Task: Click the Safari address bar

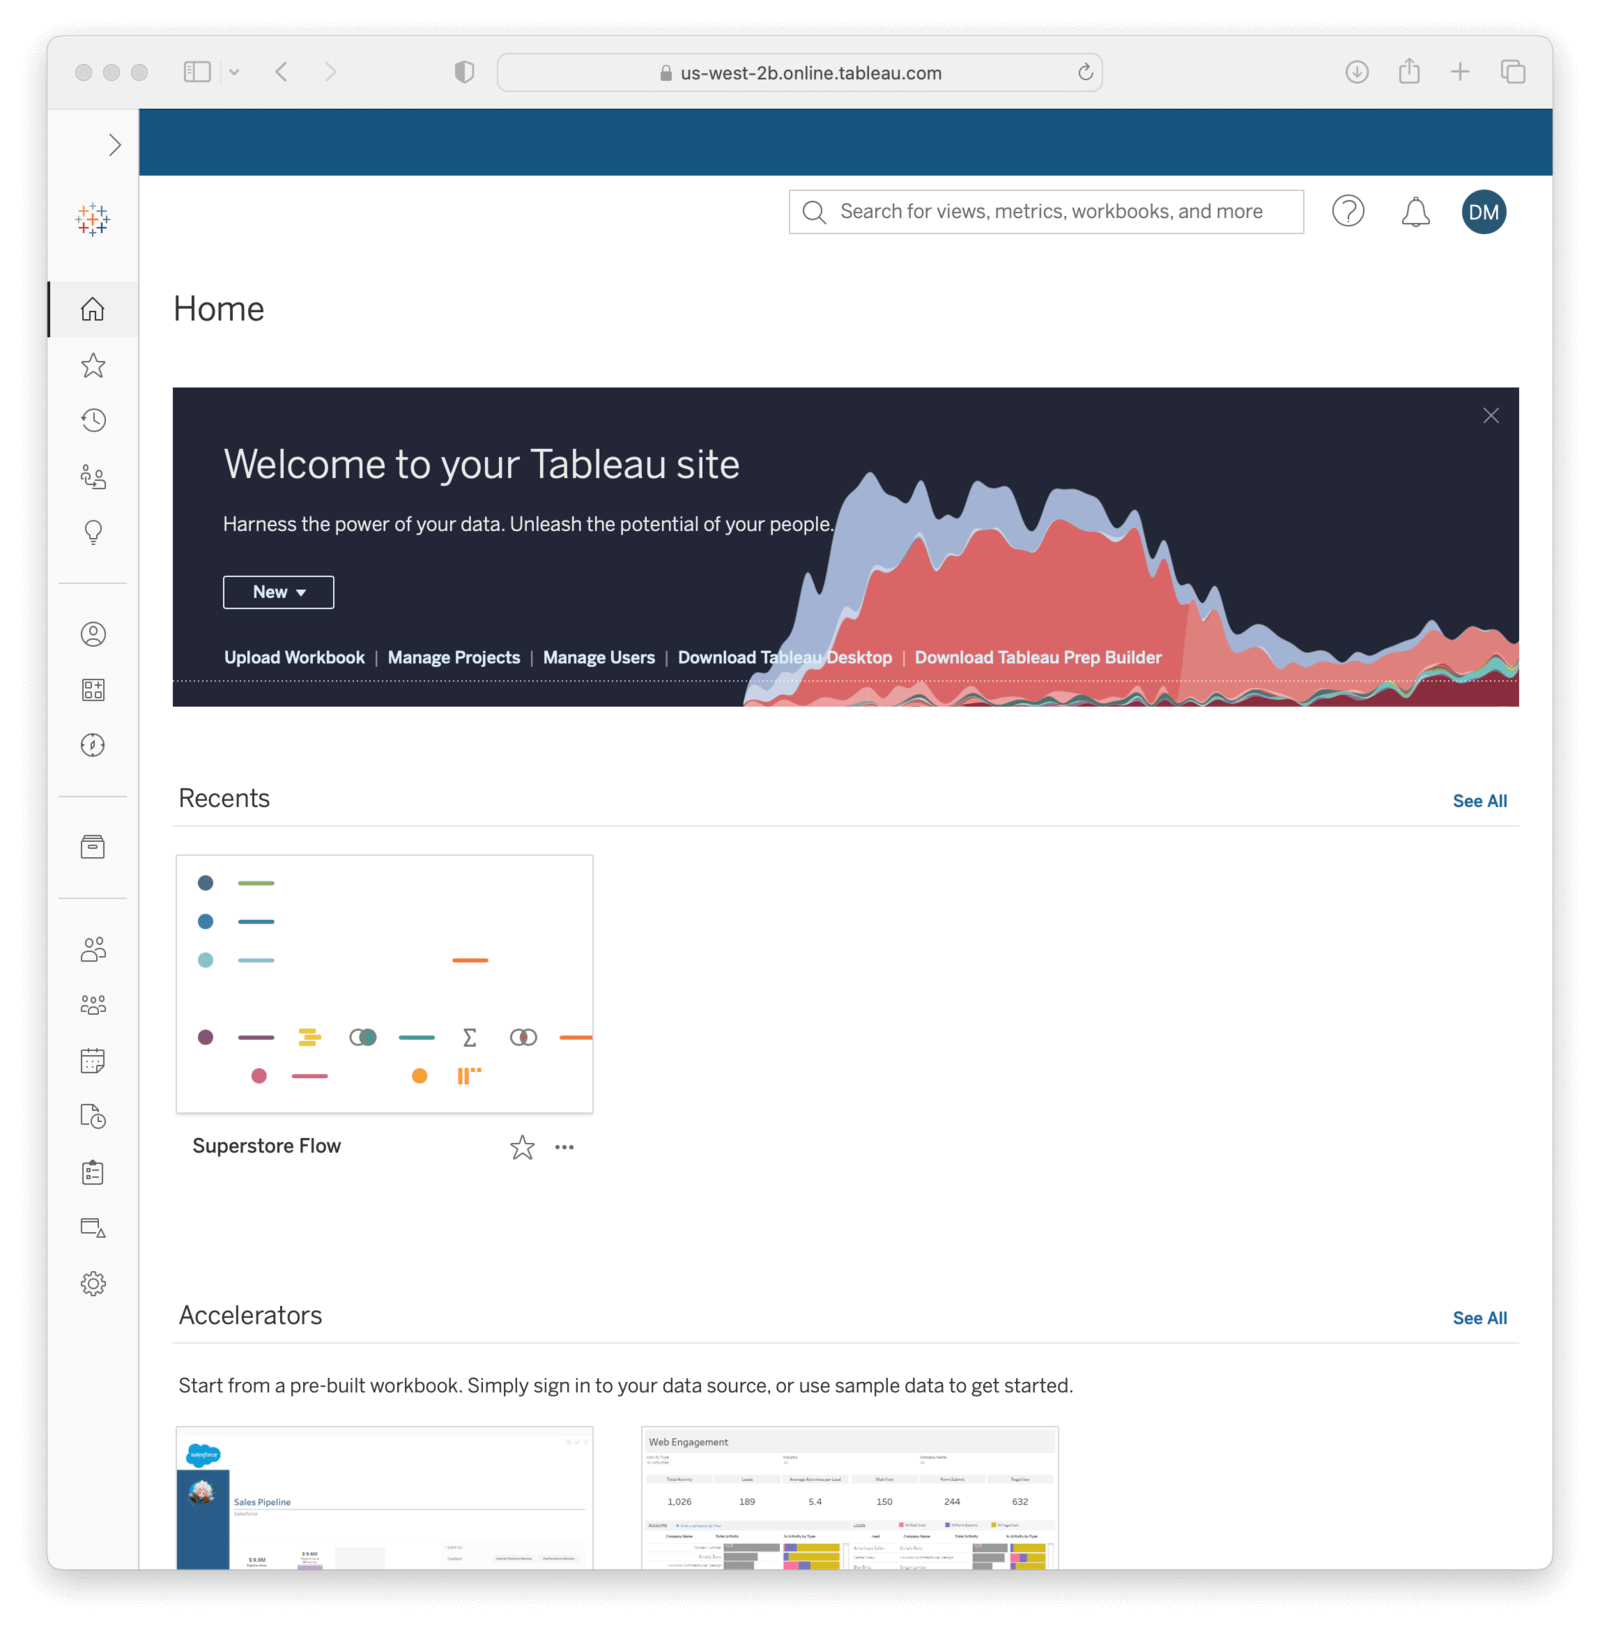Action: 800,73
